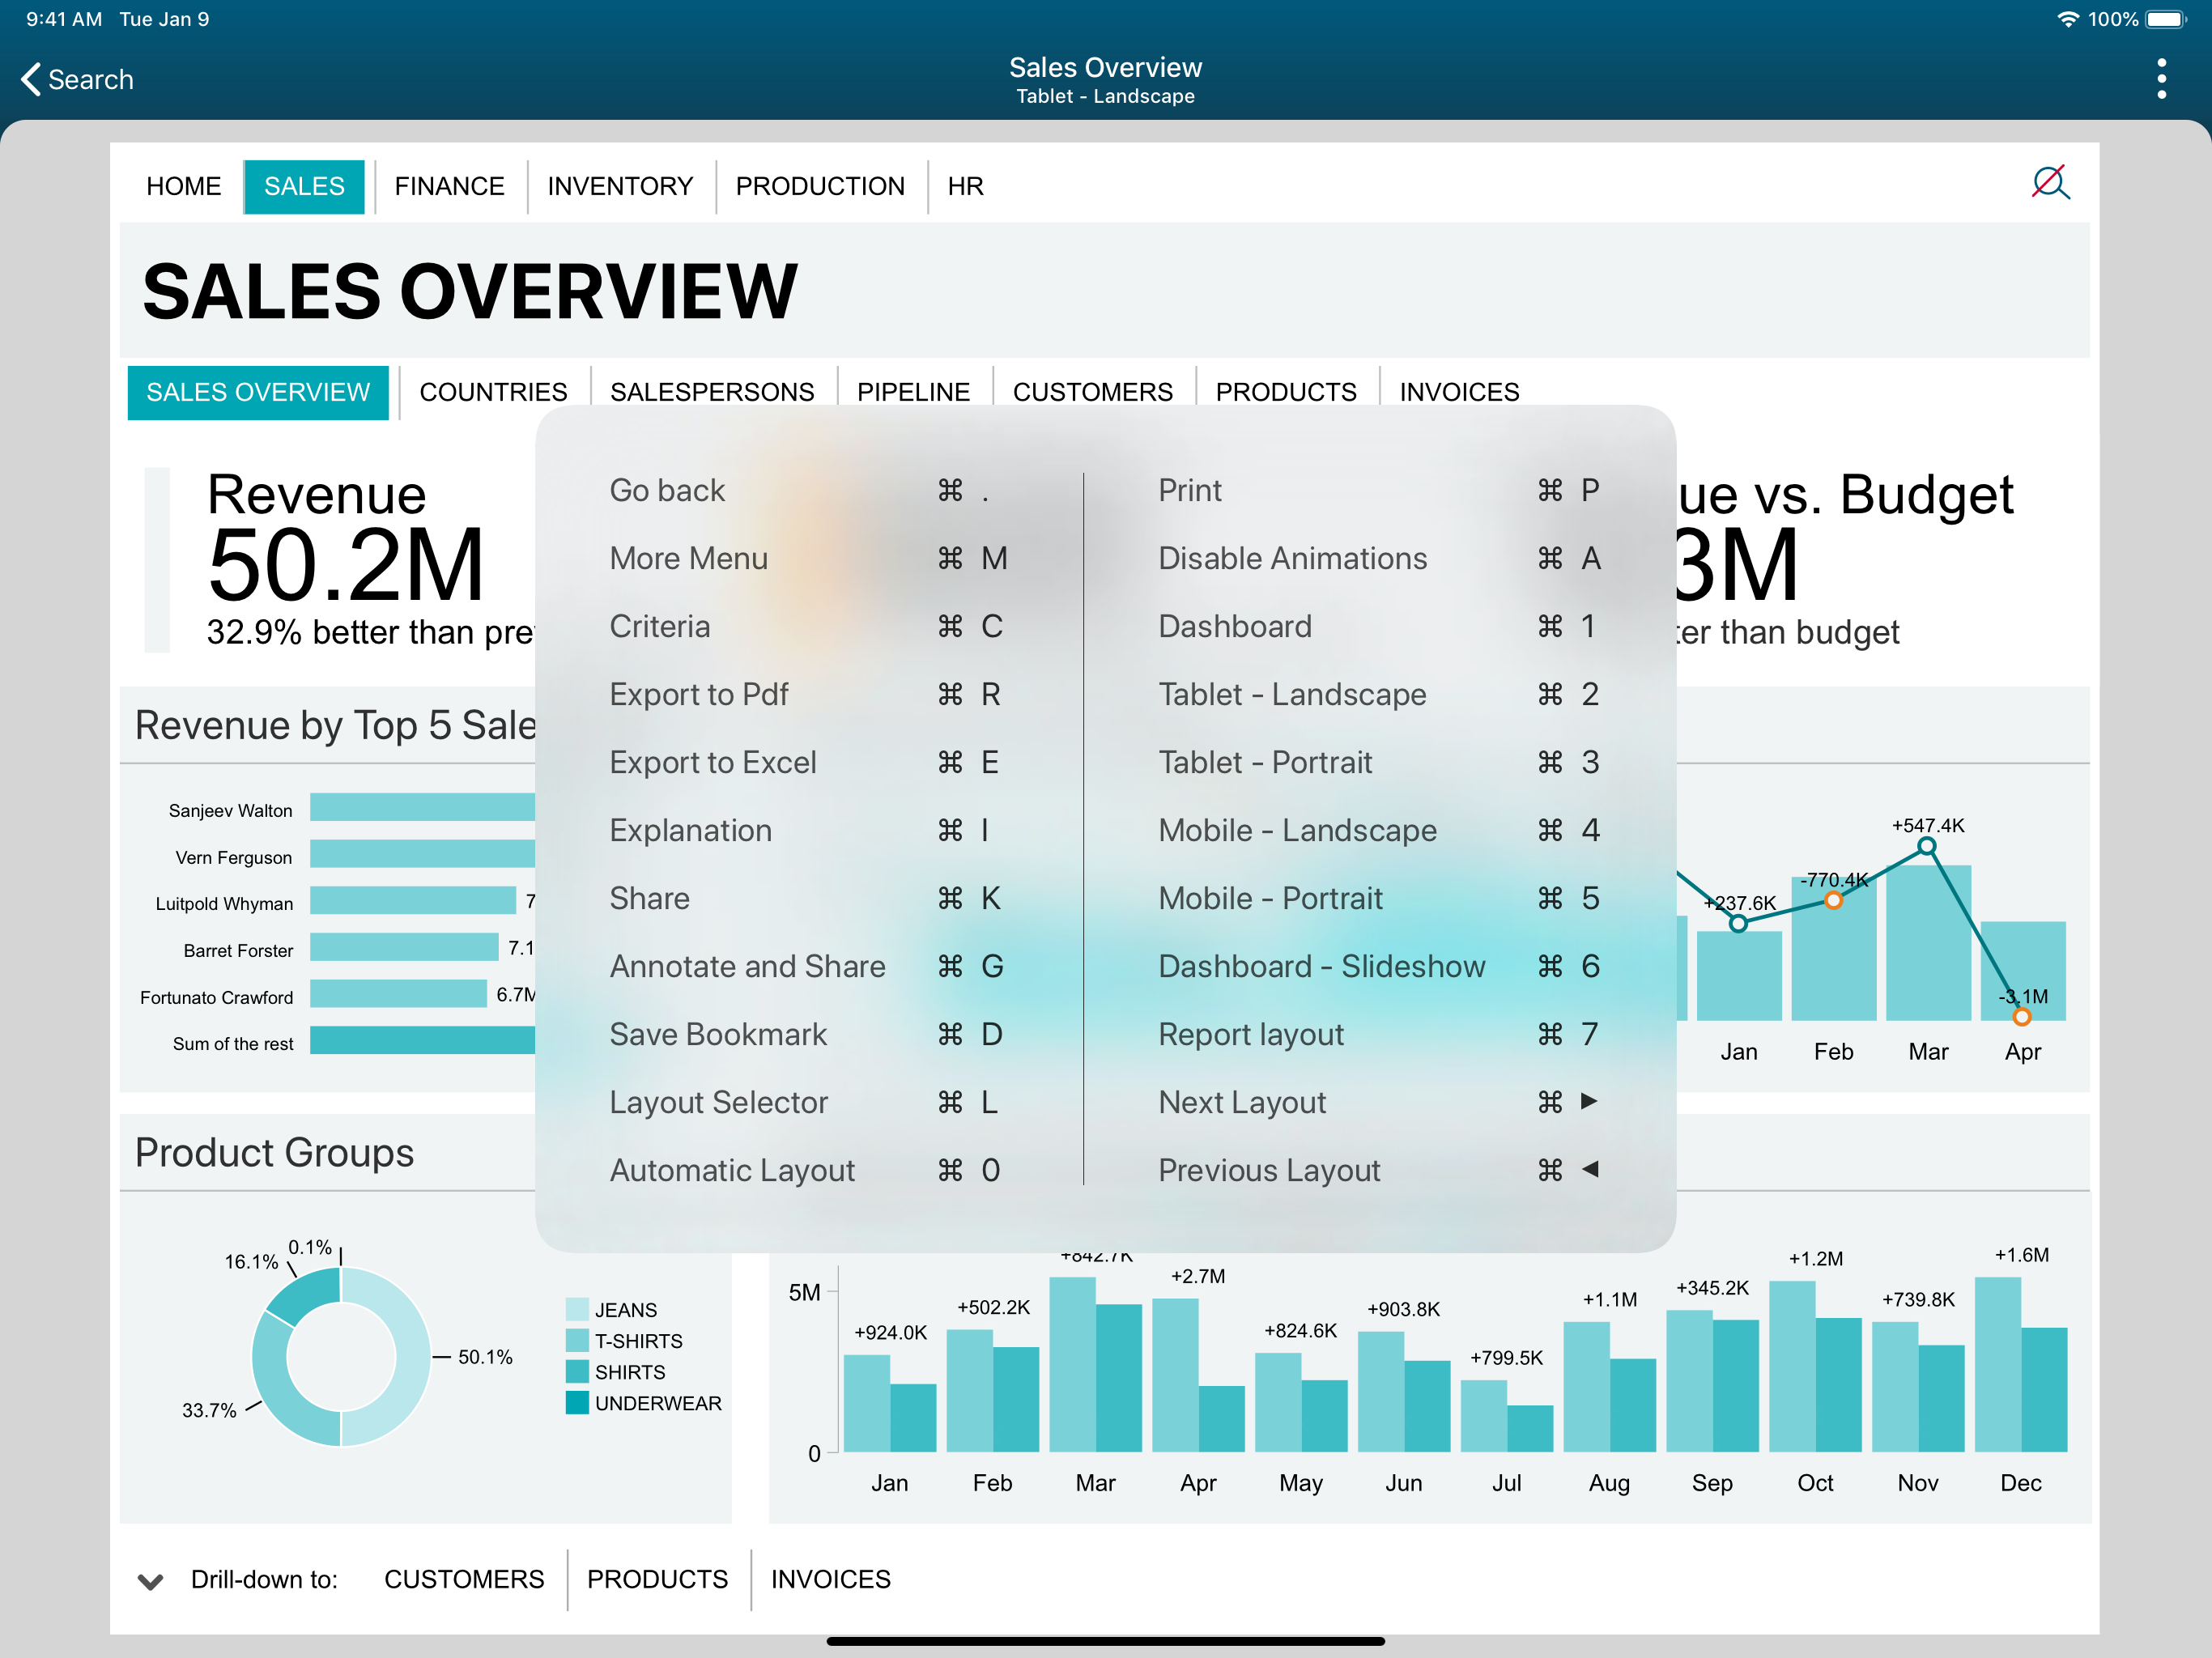Choose the Share entry

(808, 898)
